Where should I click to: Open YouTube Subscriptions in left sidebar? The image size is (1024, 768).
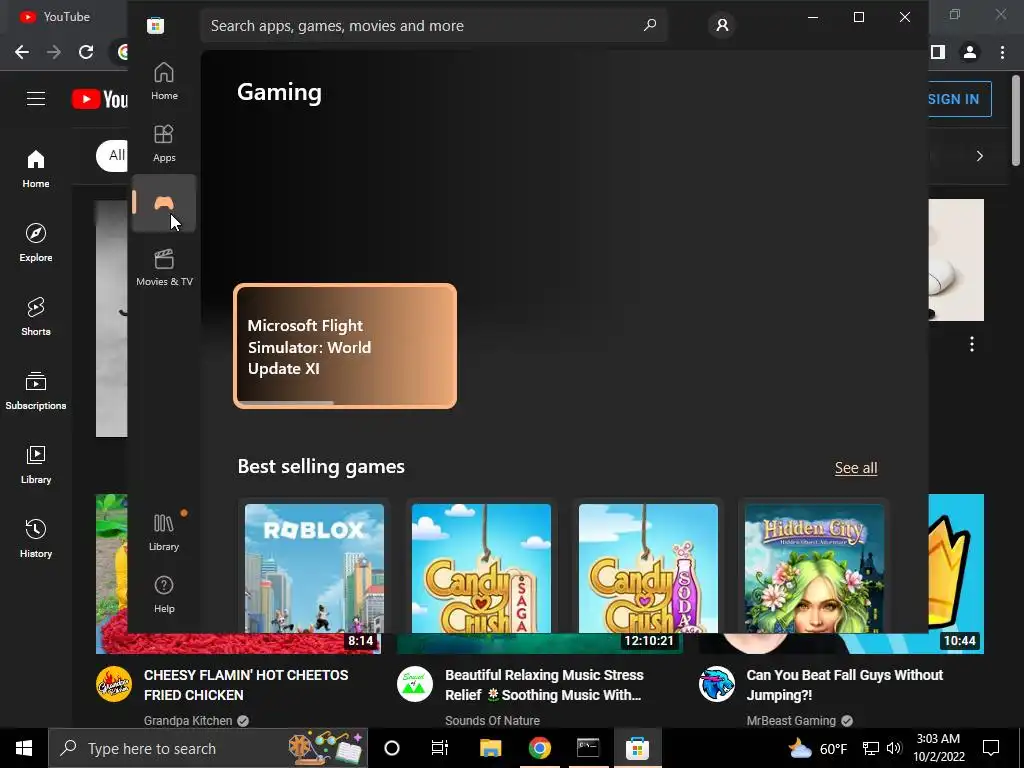pos(36,391)
